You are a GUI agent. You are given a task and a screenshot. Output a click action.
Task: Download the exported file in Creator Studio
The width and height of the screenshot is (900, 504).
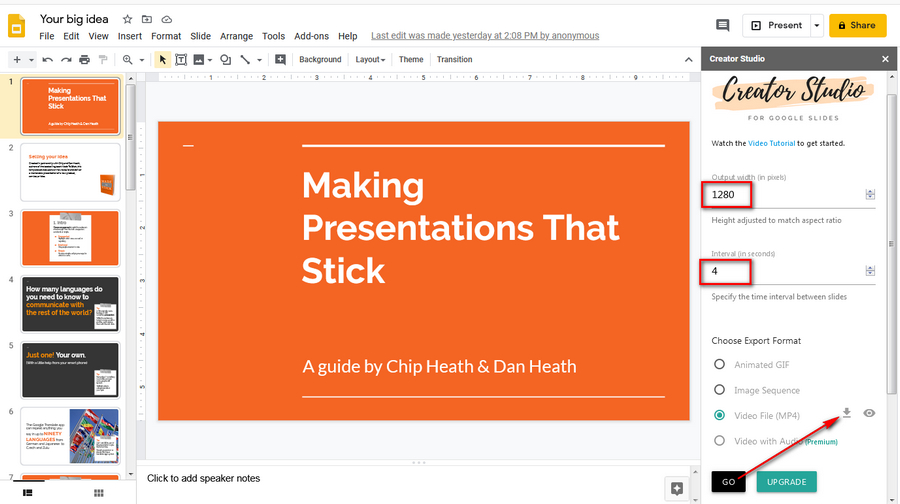[x=847, y=413]
